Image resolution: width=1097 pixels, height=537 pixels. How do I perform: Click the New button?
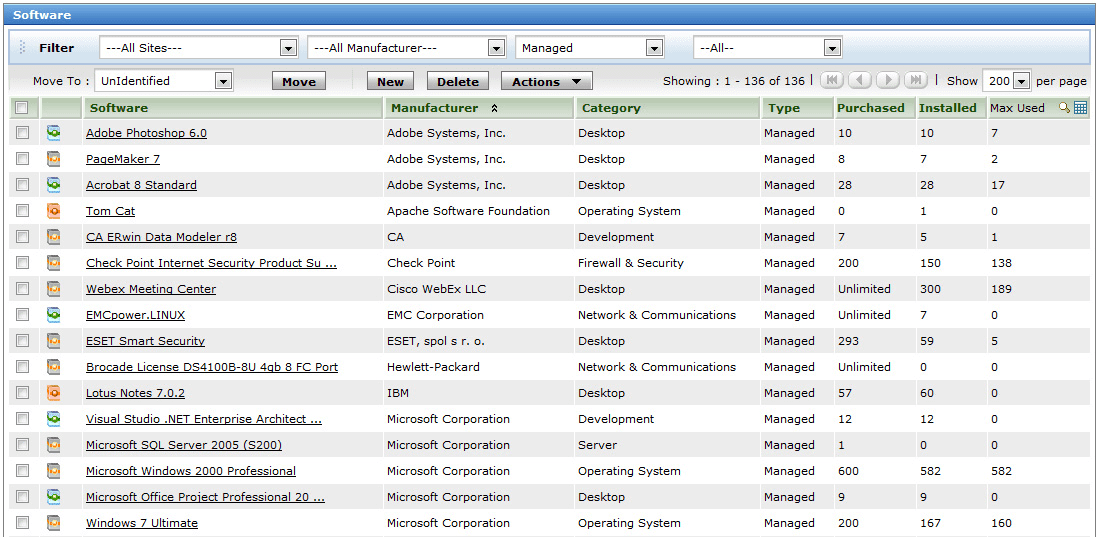click(390, 82)
